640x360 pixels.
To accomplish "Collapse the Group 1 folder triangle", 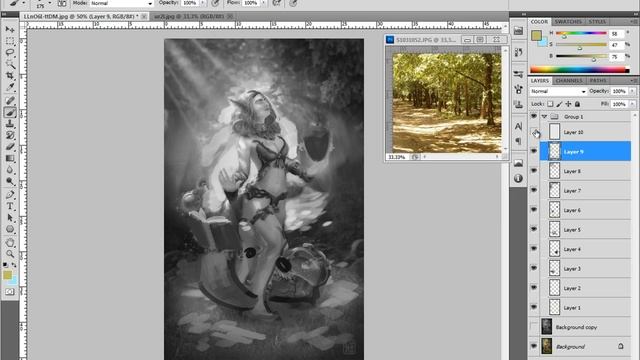I will click(544, 117).
